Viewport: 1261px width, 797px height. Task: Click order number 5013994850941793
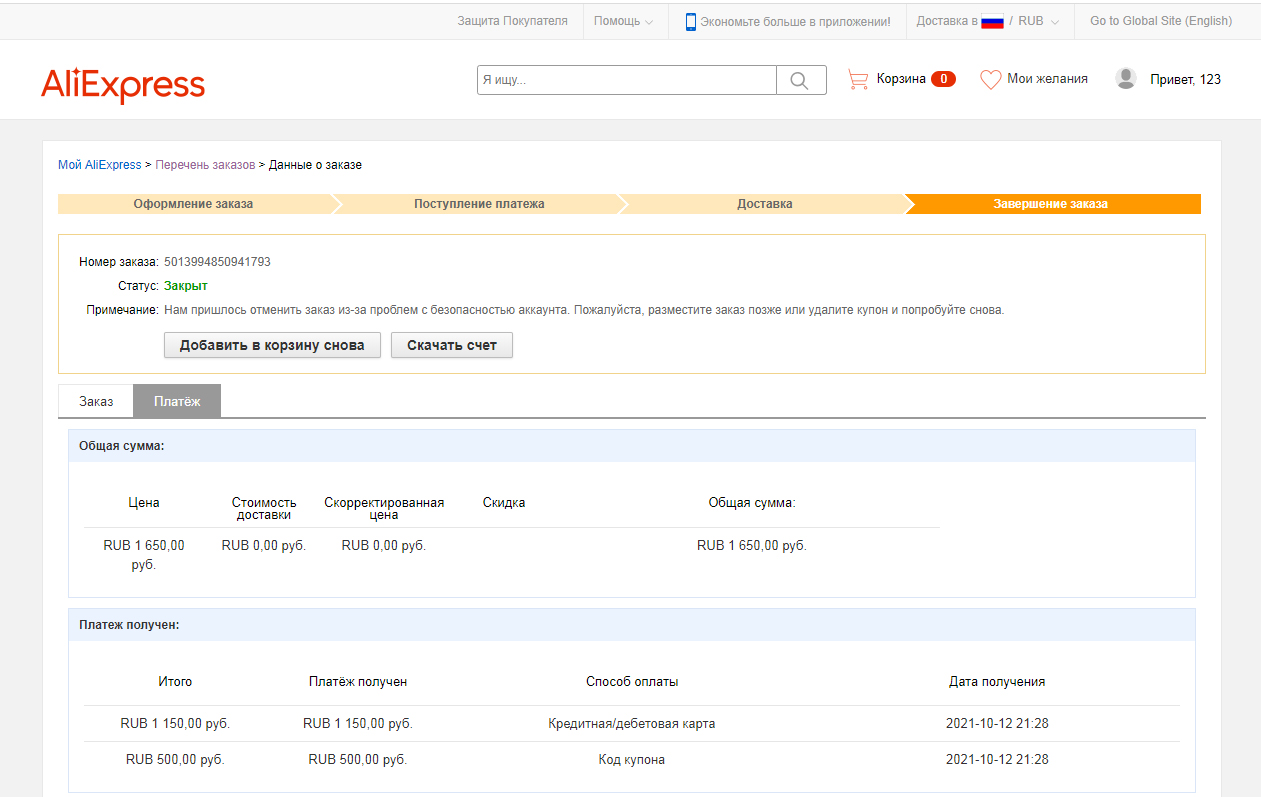(217, 262)
